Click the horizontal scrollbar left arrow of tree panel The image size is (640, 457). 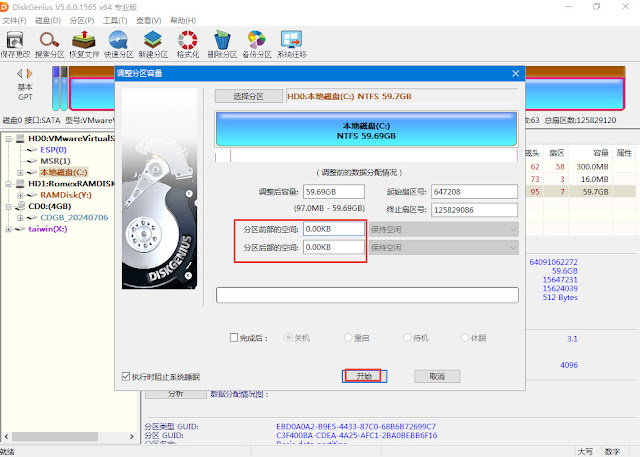point(6,437)
